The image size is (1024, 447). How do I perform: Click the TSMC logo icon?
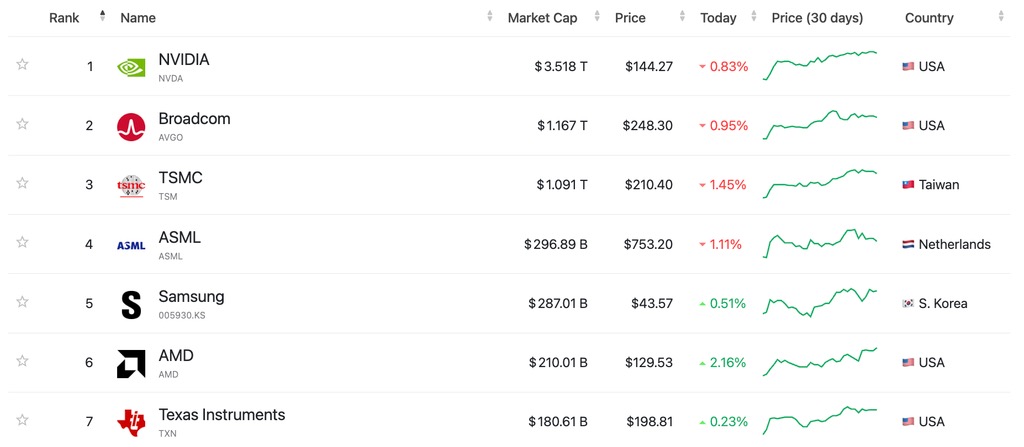point(131,185)
